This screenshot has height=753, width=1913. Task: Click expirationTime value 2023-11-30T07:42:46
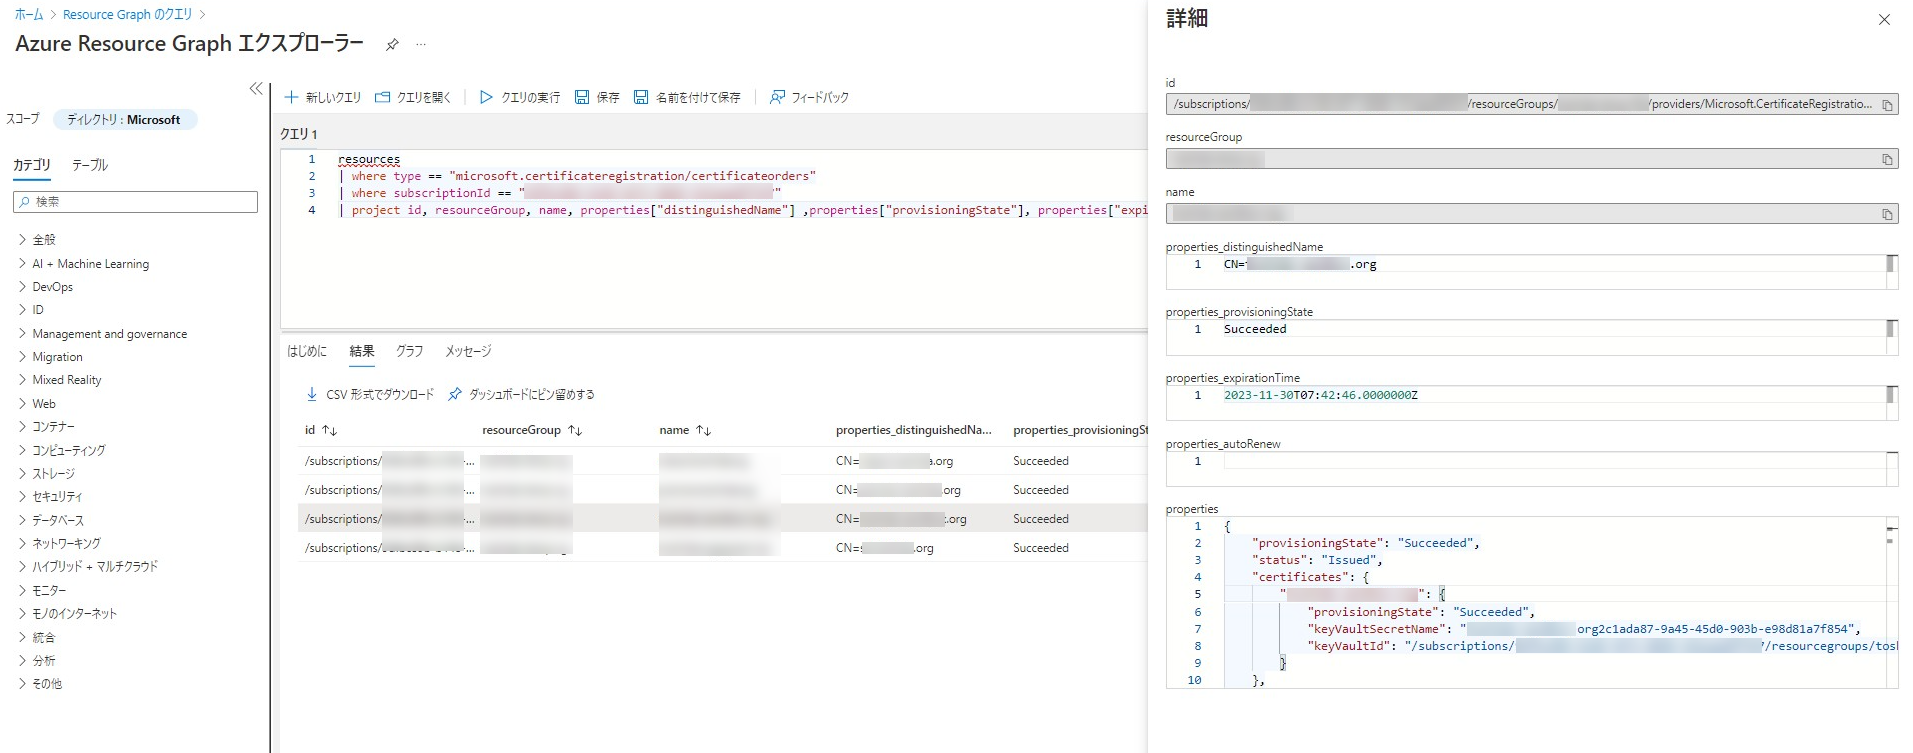point(1320,396)
